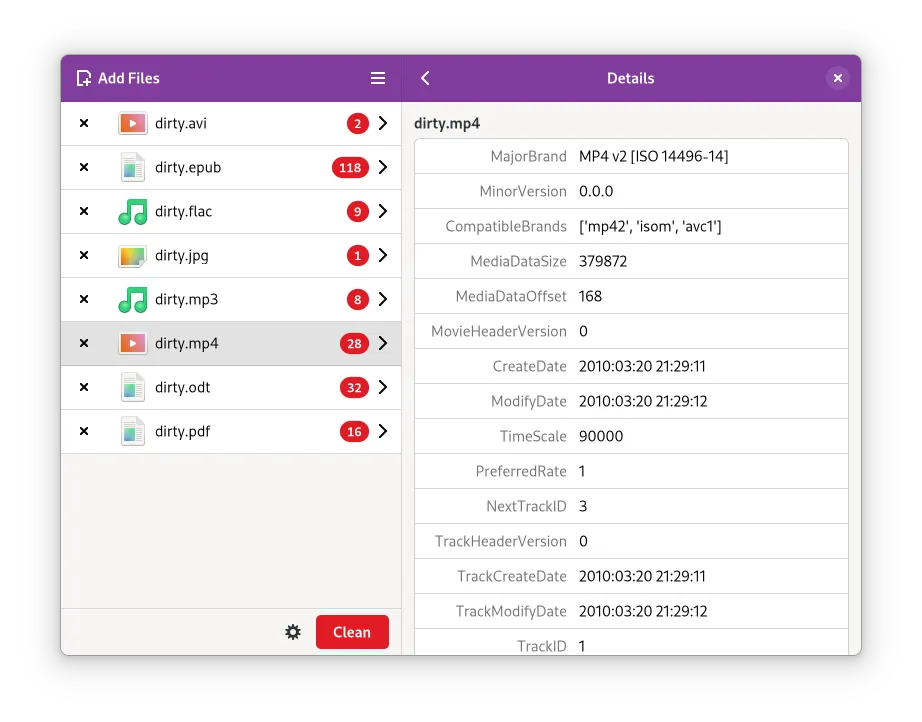Expand details arrow for dirty.epub
Image resolution: width=922 pixels, height=722 pixels.
pyautogui.click(x=382, y=168)
